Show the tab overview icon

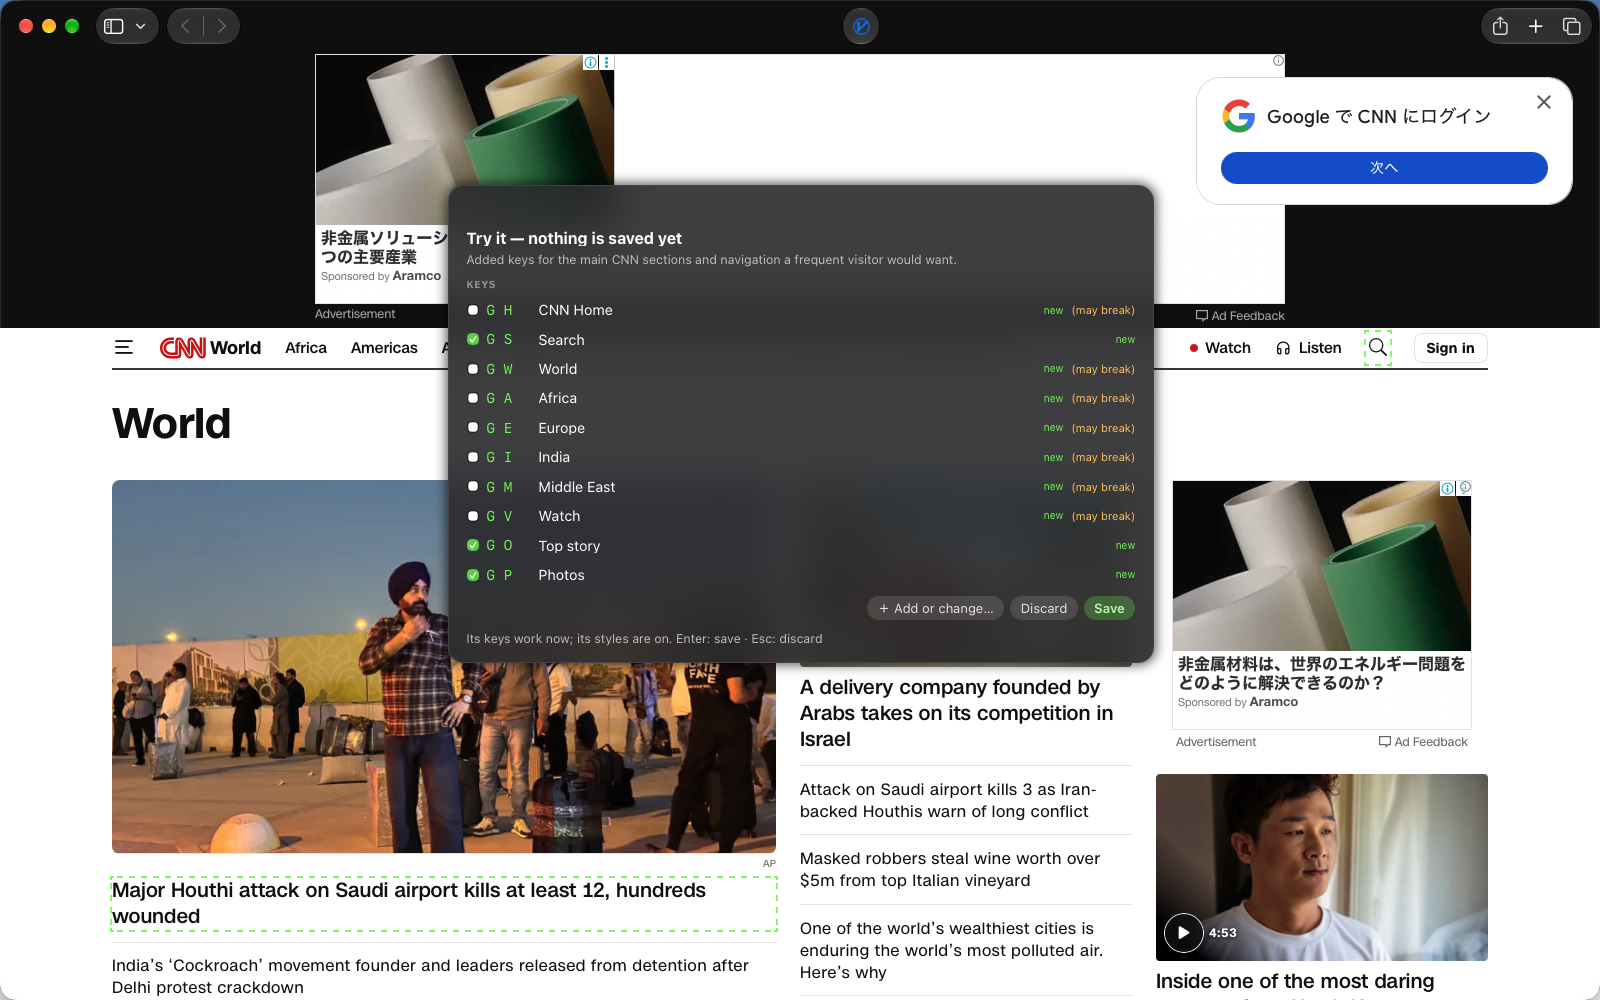click(1572, 26)
